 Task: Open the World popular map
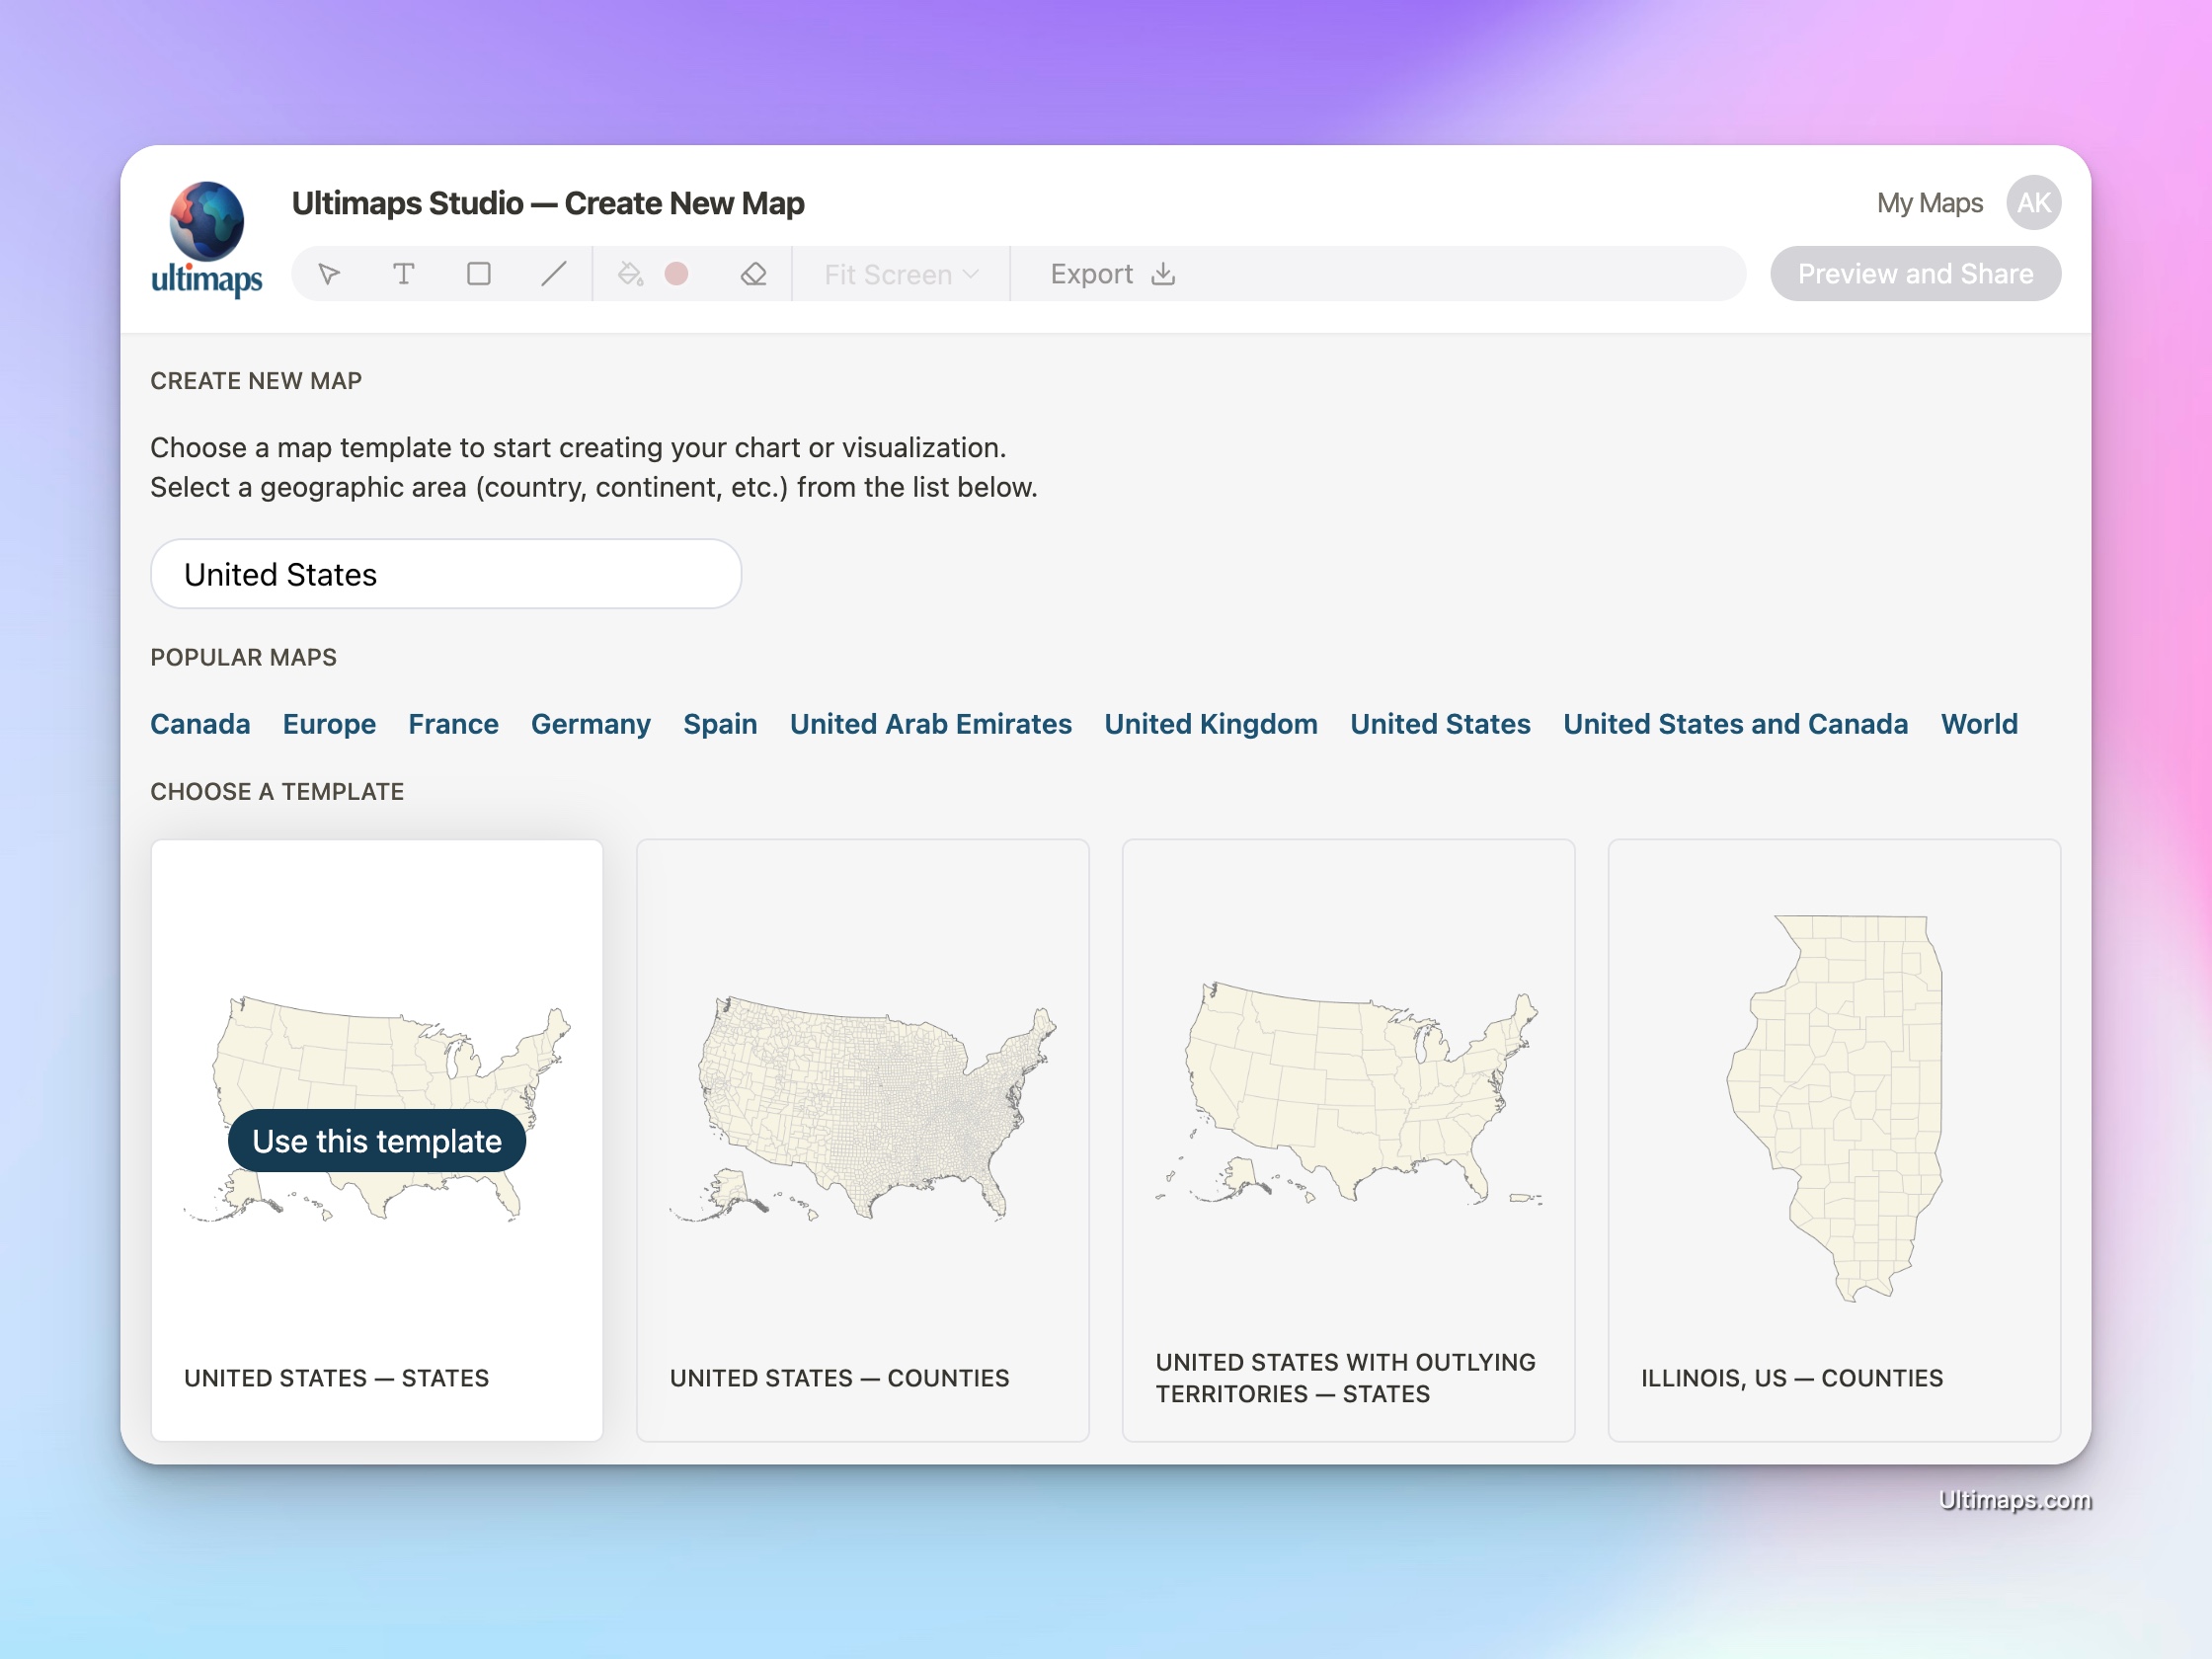point(1978,723)
